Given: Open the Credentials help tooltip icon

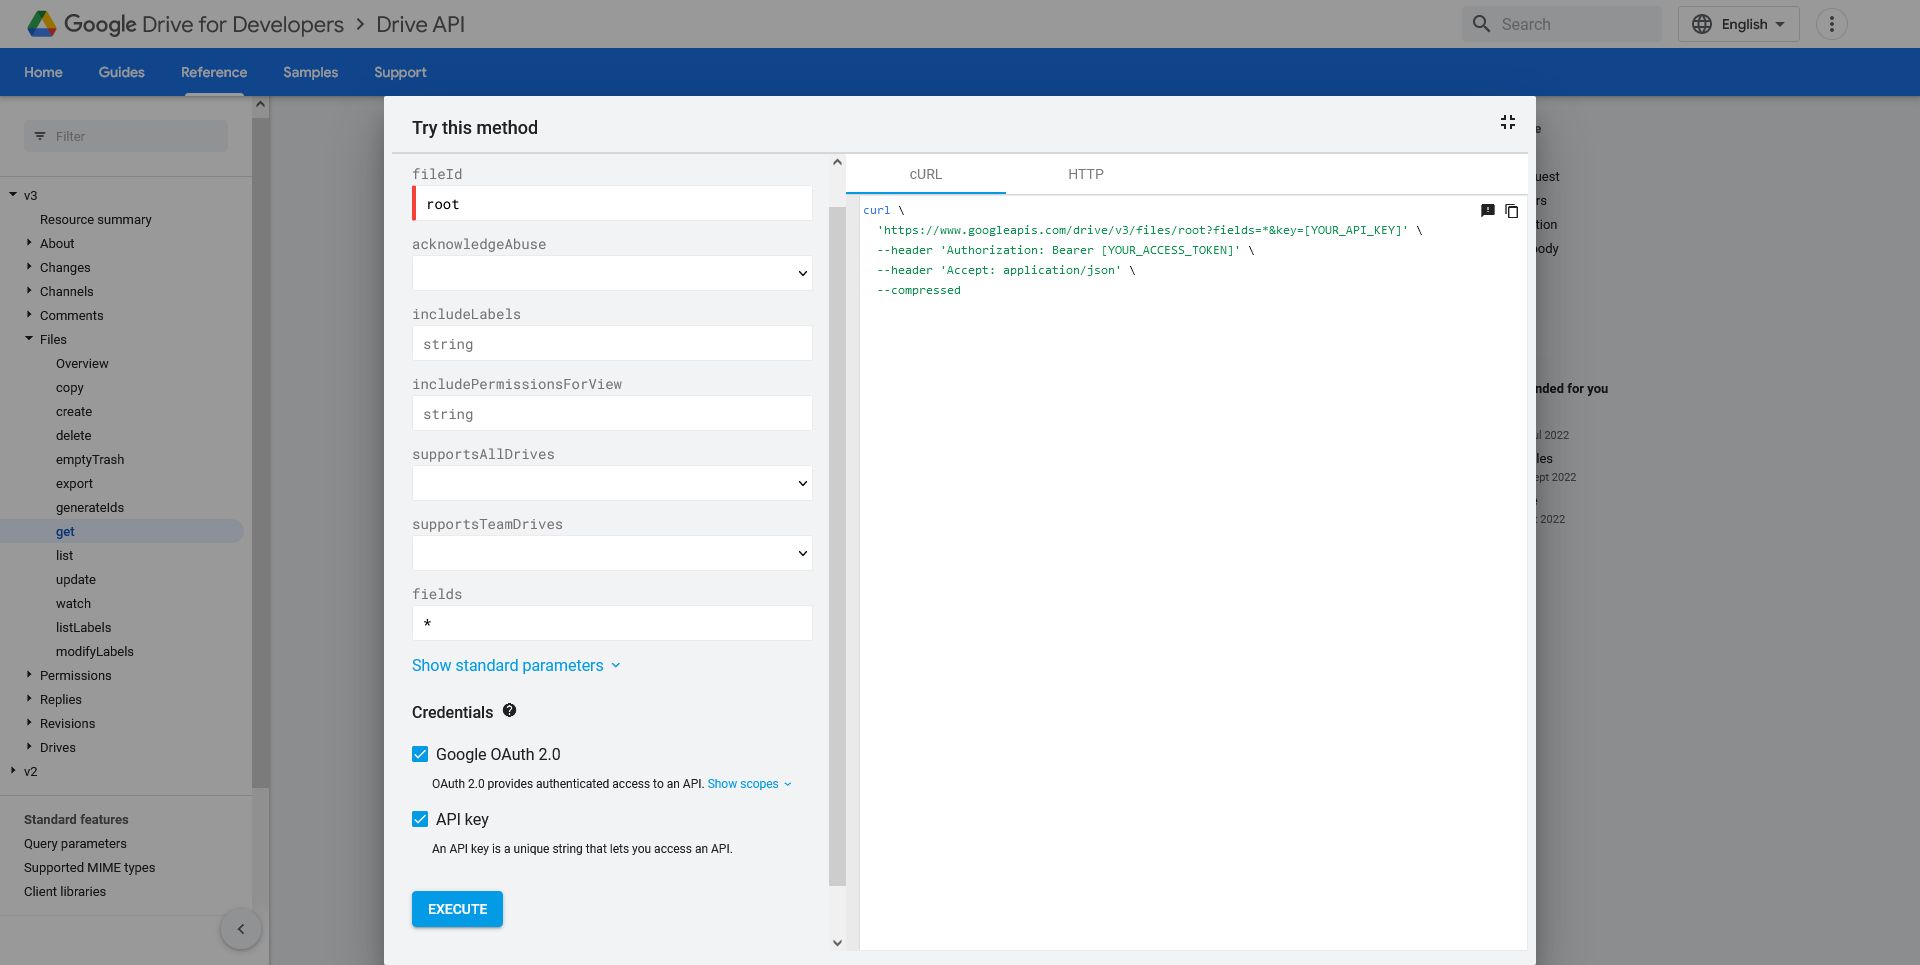Looking at the screenshot, I should click(509, 710).
